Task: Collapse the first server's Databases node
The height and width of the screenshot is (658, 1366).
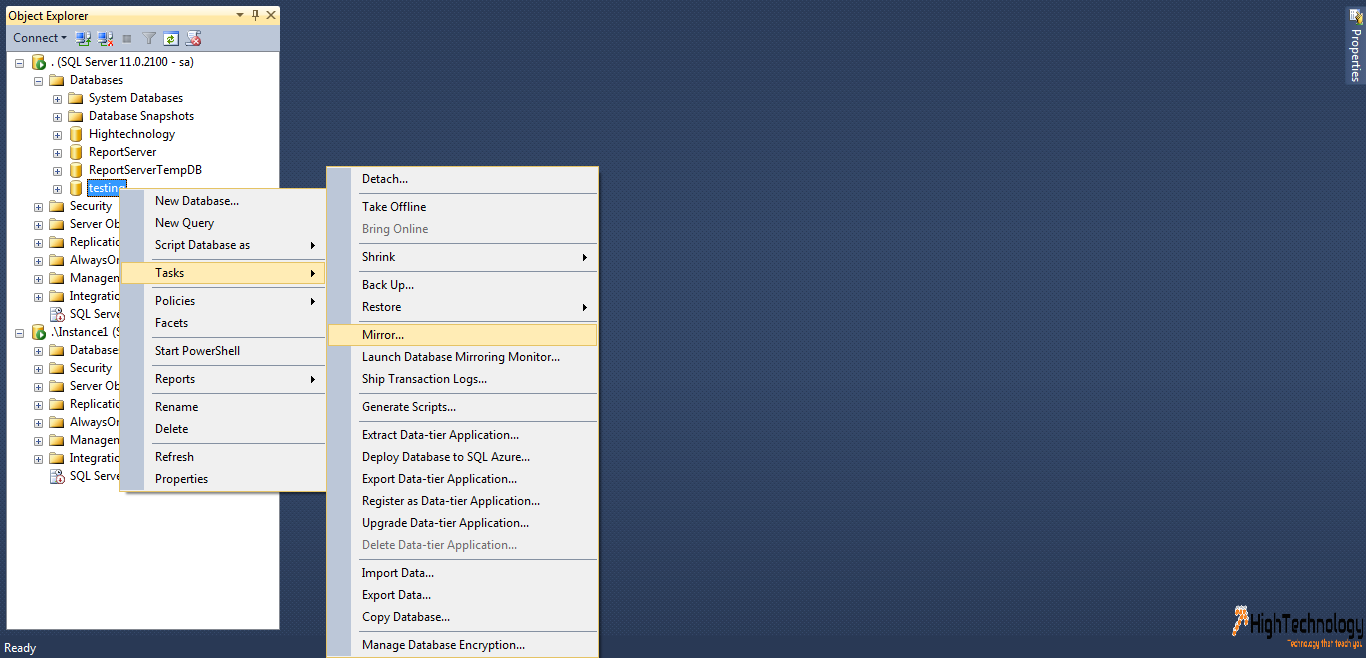Action: pyautogui.click(x=38, y=80)
